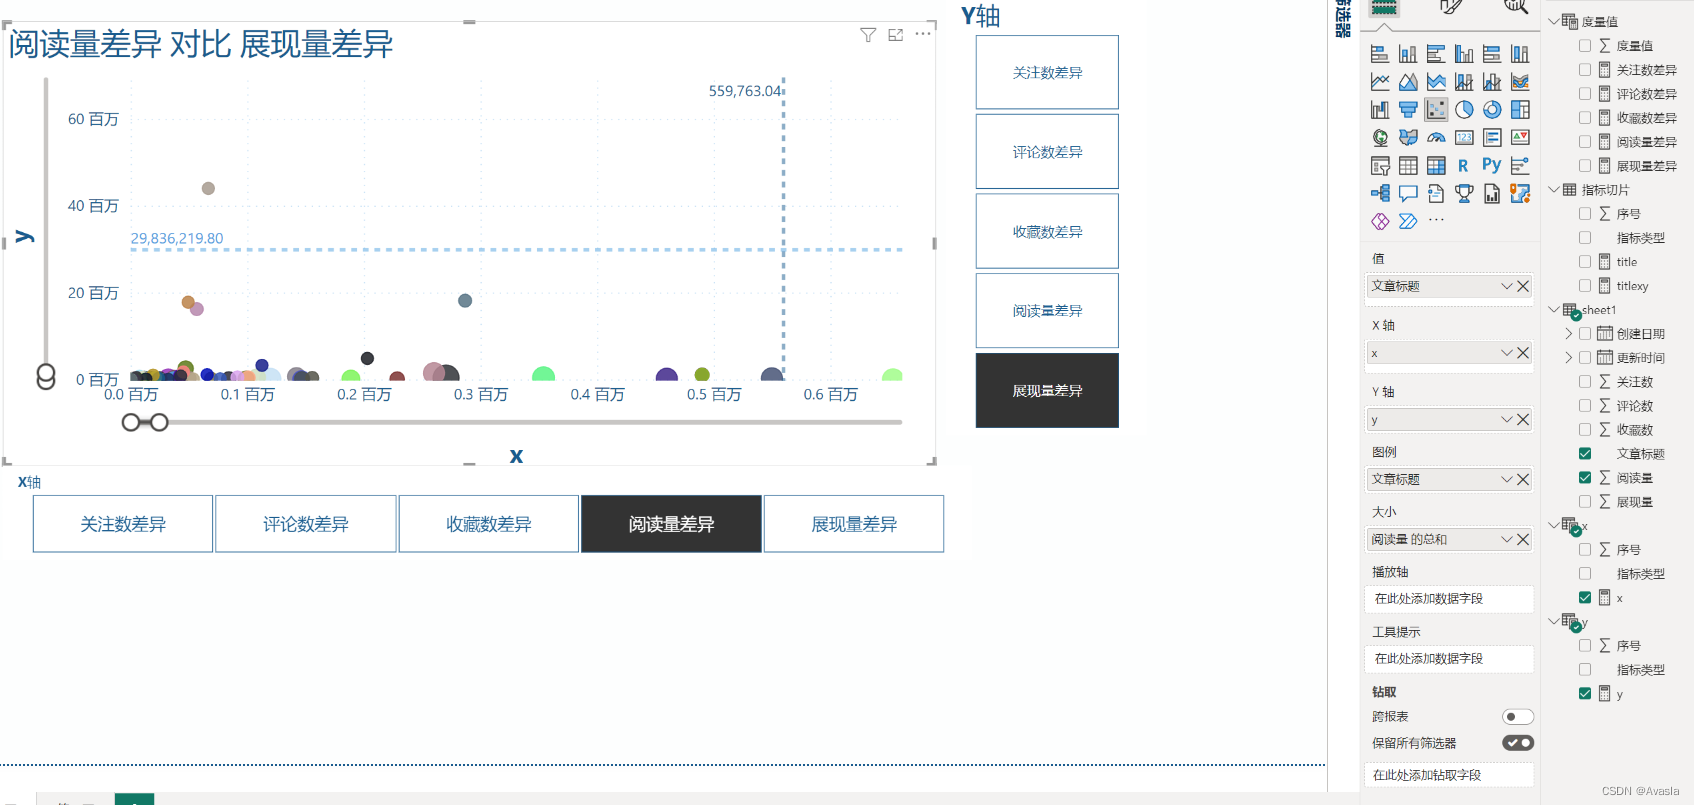Select the donut chart visual

(1492, 110)
